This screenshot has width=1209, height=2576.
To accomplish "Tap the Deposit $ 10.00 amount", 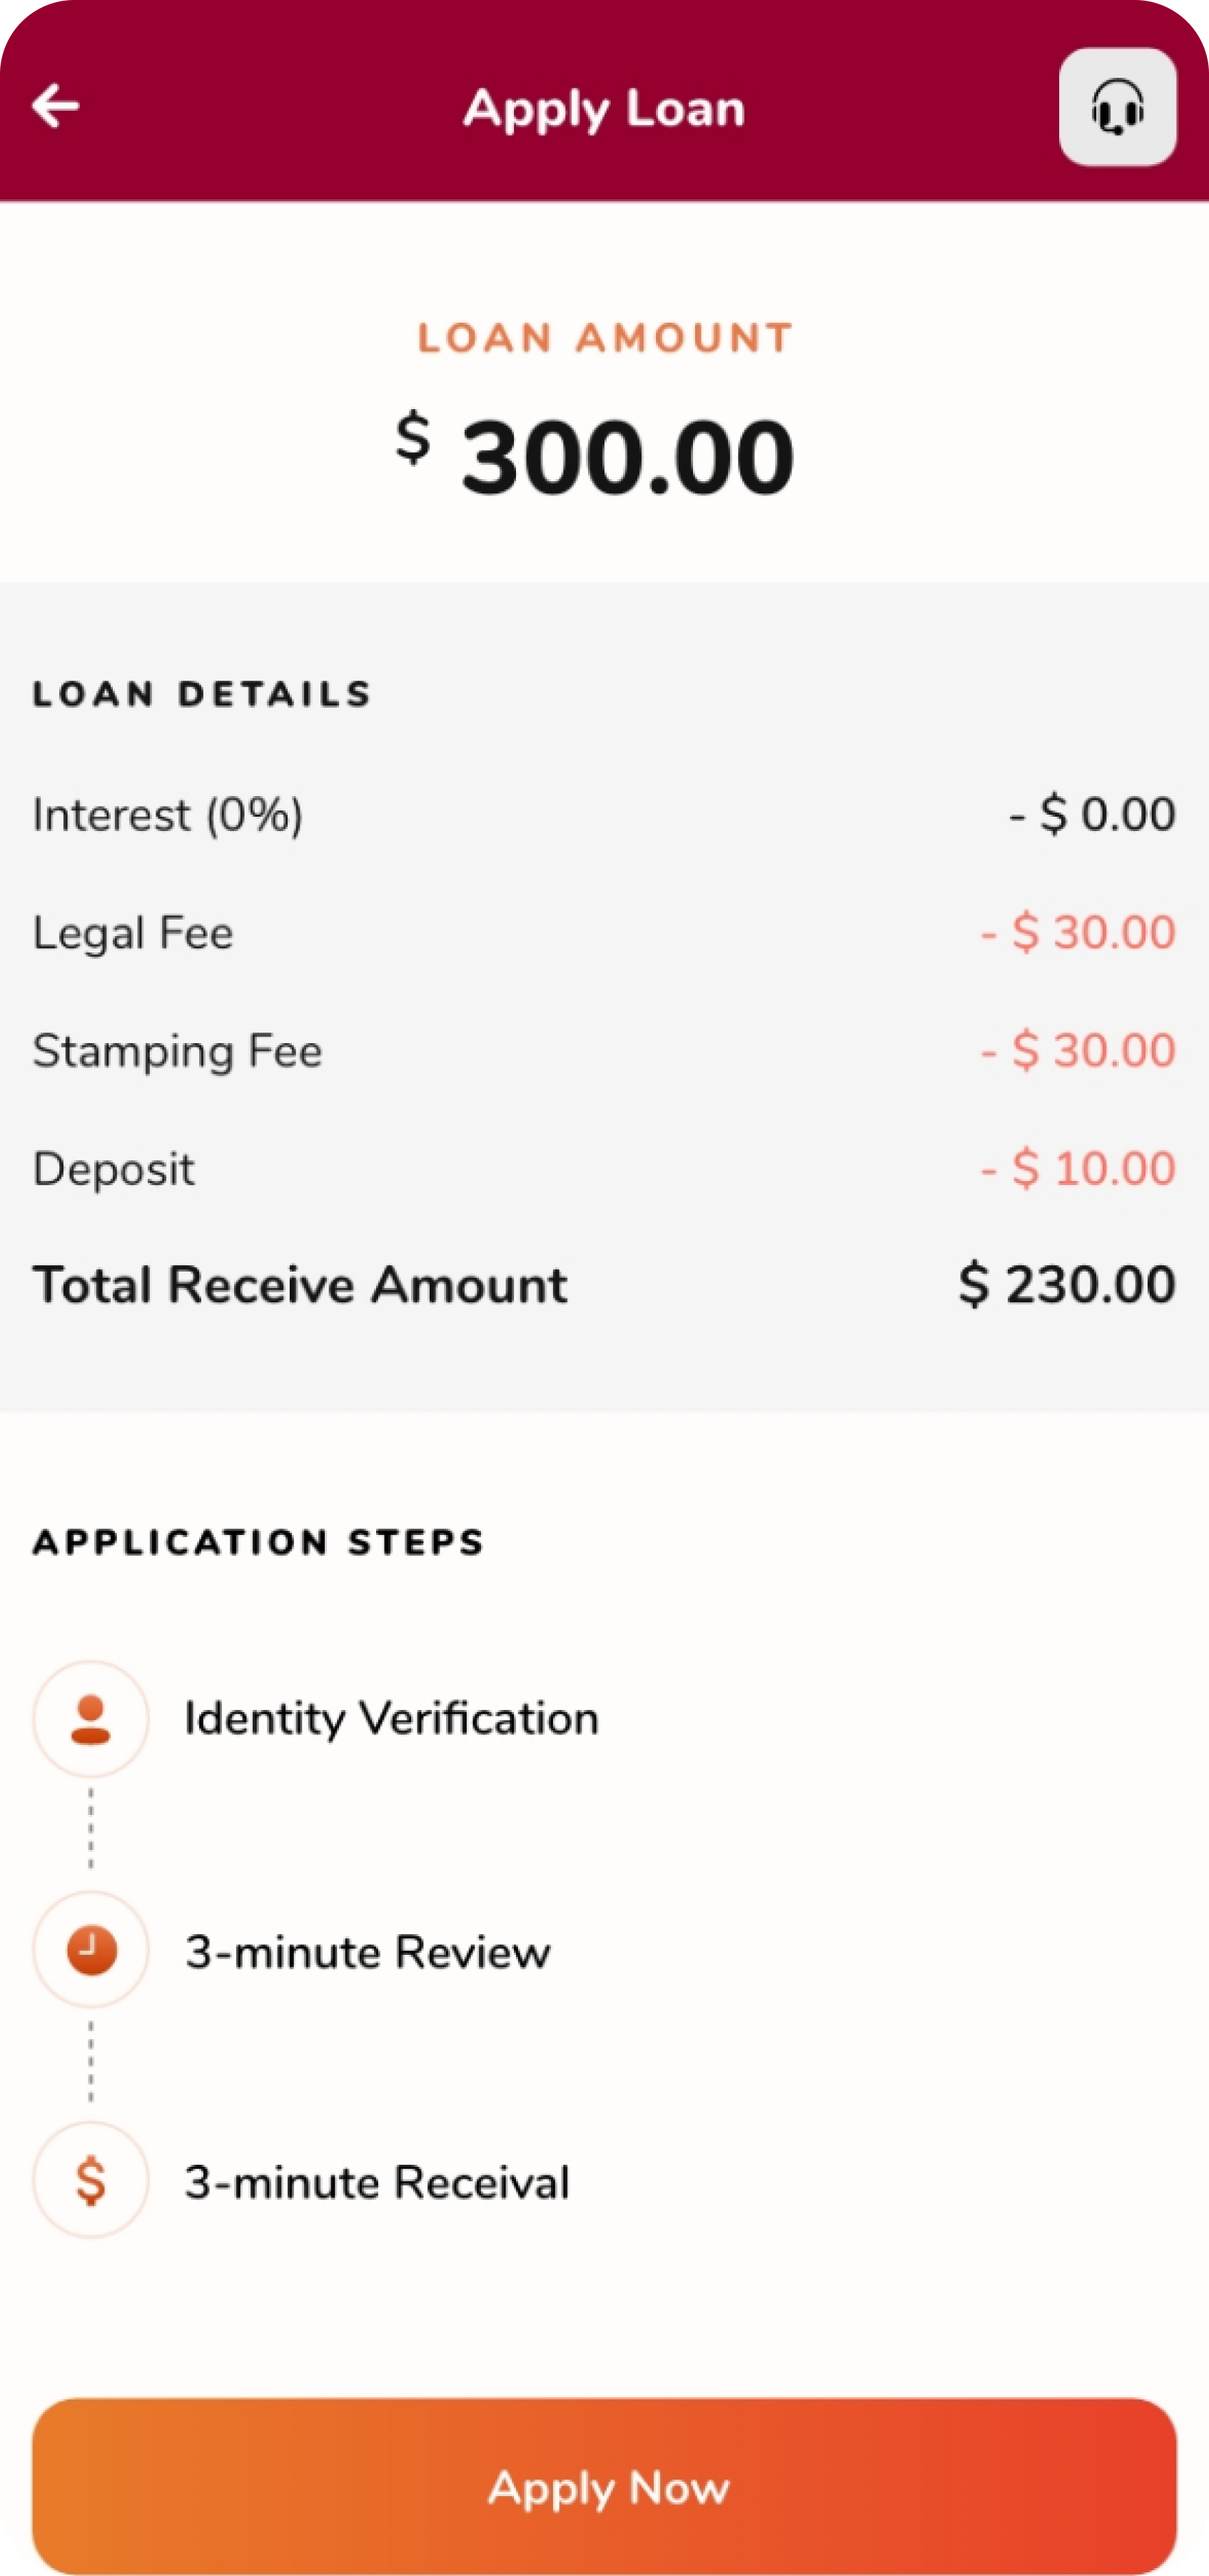I will click(x=1078, y=1168).
